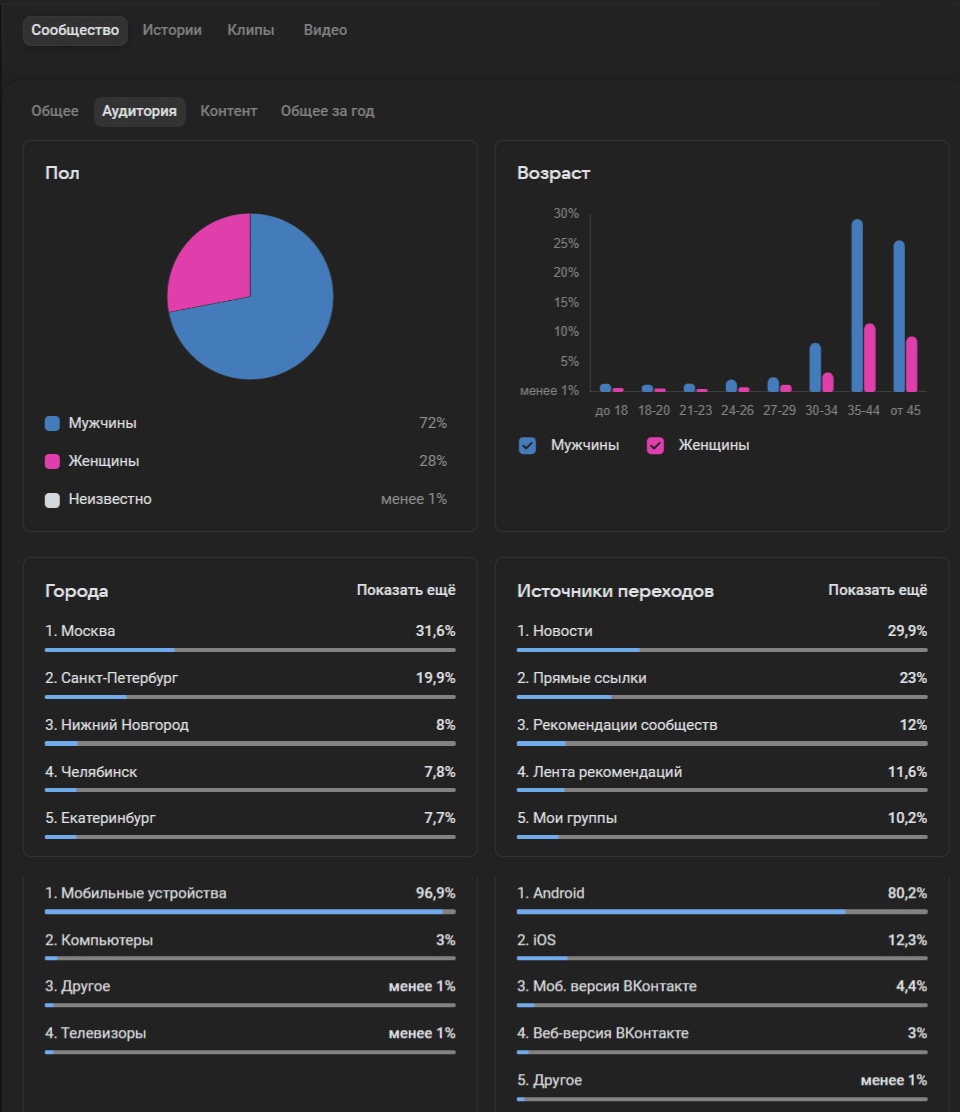
Task: Click the white Неизвестно legend swatch
Action: click(x=53, y=500)
